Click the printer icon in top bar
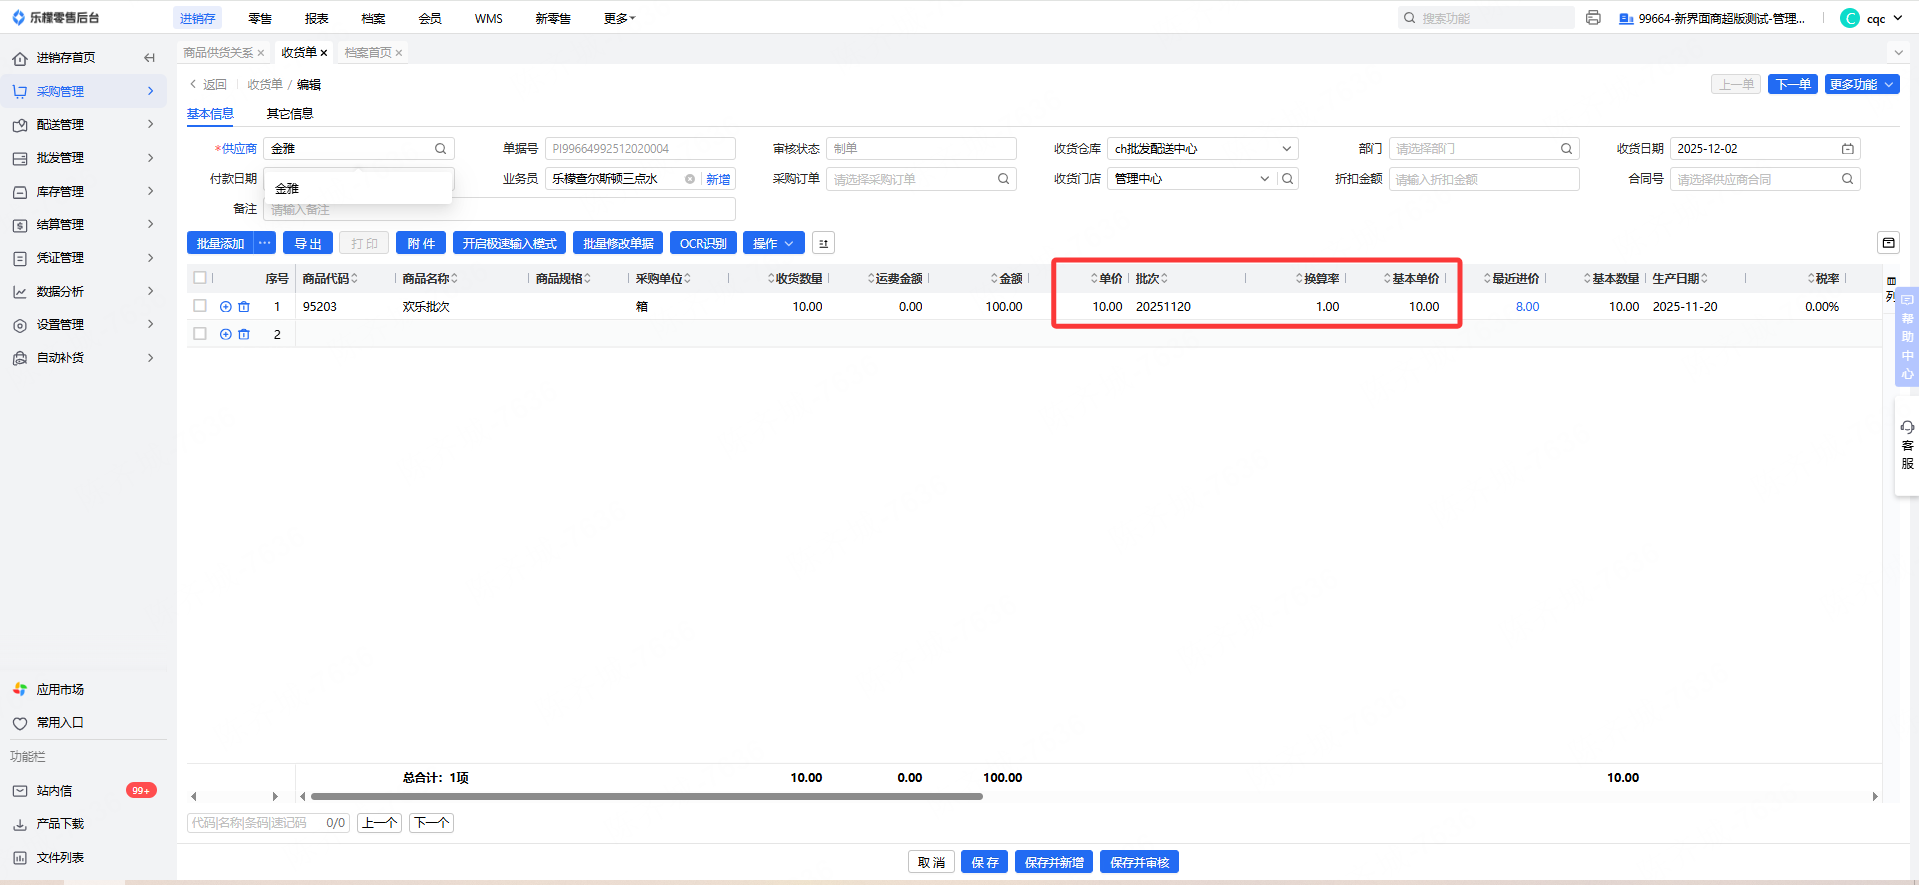 tap(1593, 18)
